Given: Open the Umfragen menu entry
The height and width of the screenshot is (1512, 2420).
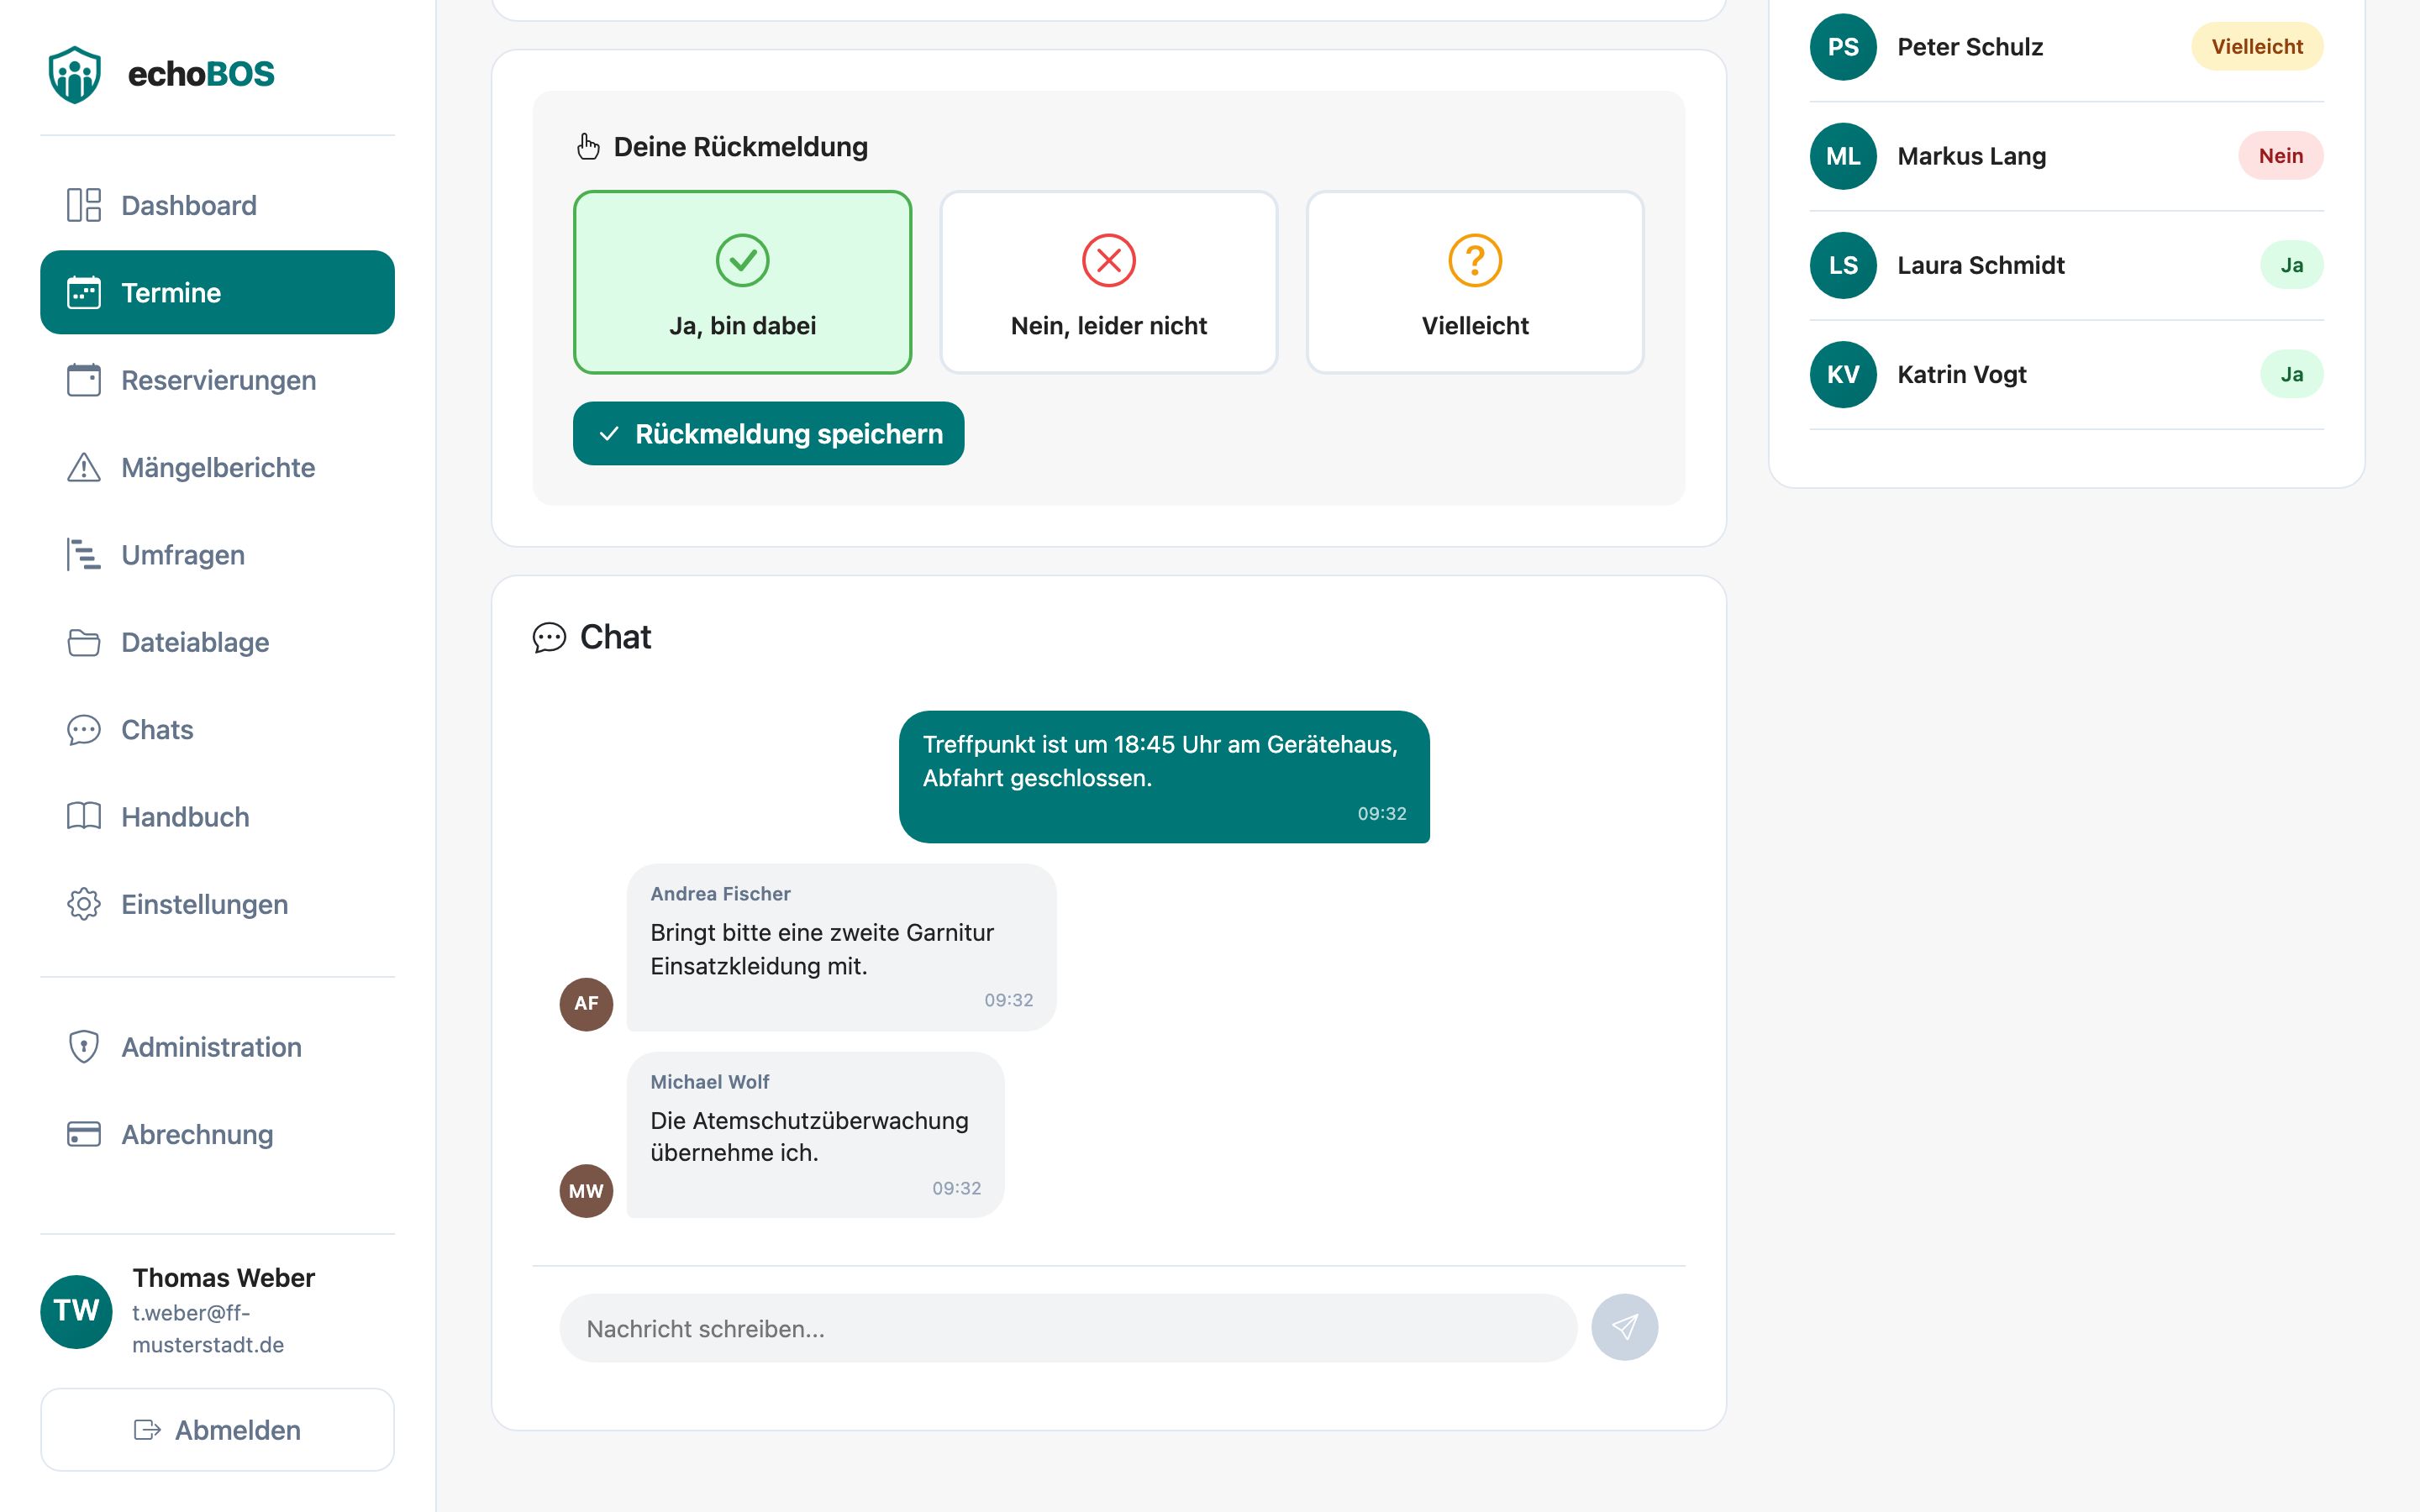Looking at the screenshot, I should (x=217, y=554).
